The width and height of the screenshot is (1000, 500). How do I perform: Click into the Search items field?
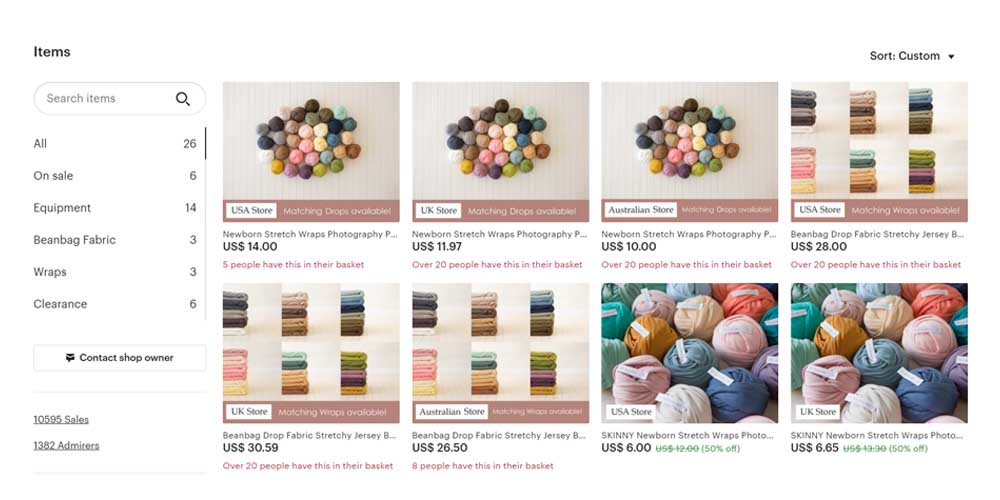(x=120, y=99)
